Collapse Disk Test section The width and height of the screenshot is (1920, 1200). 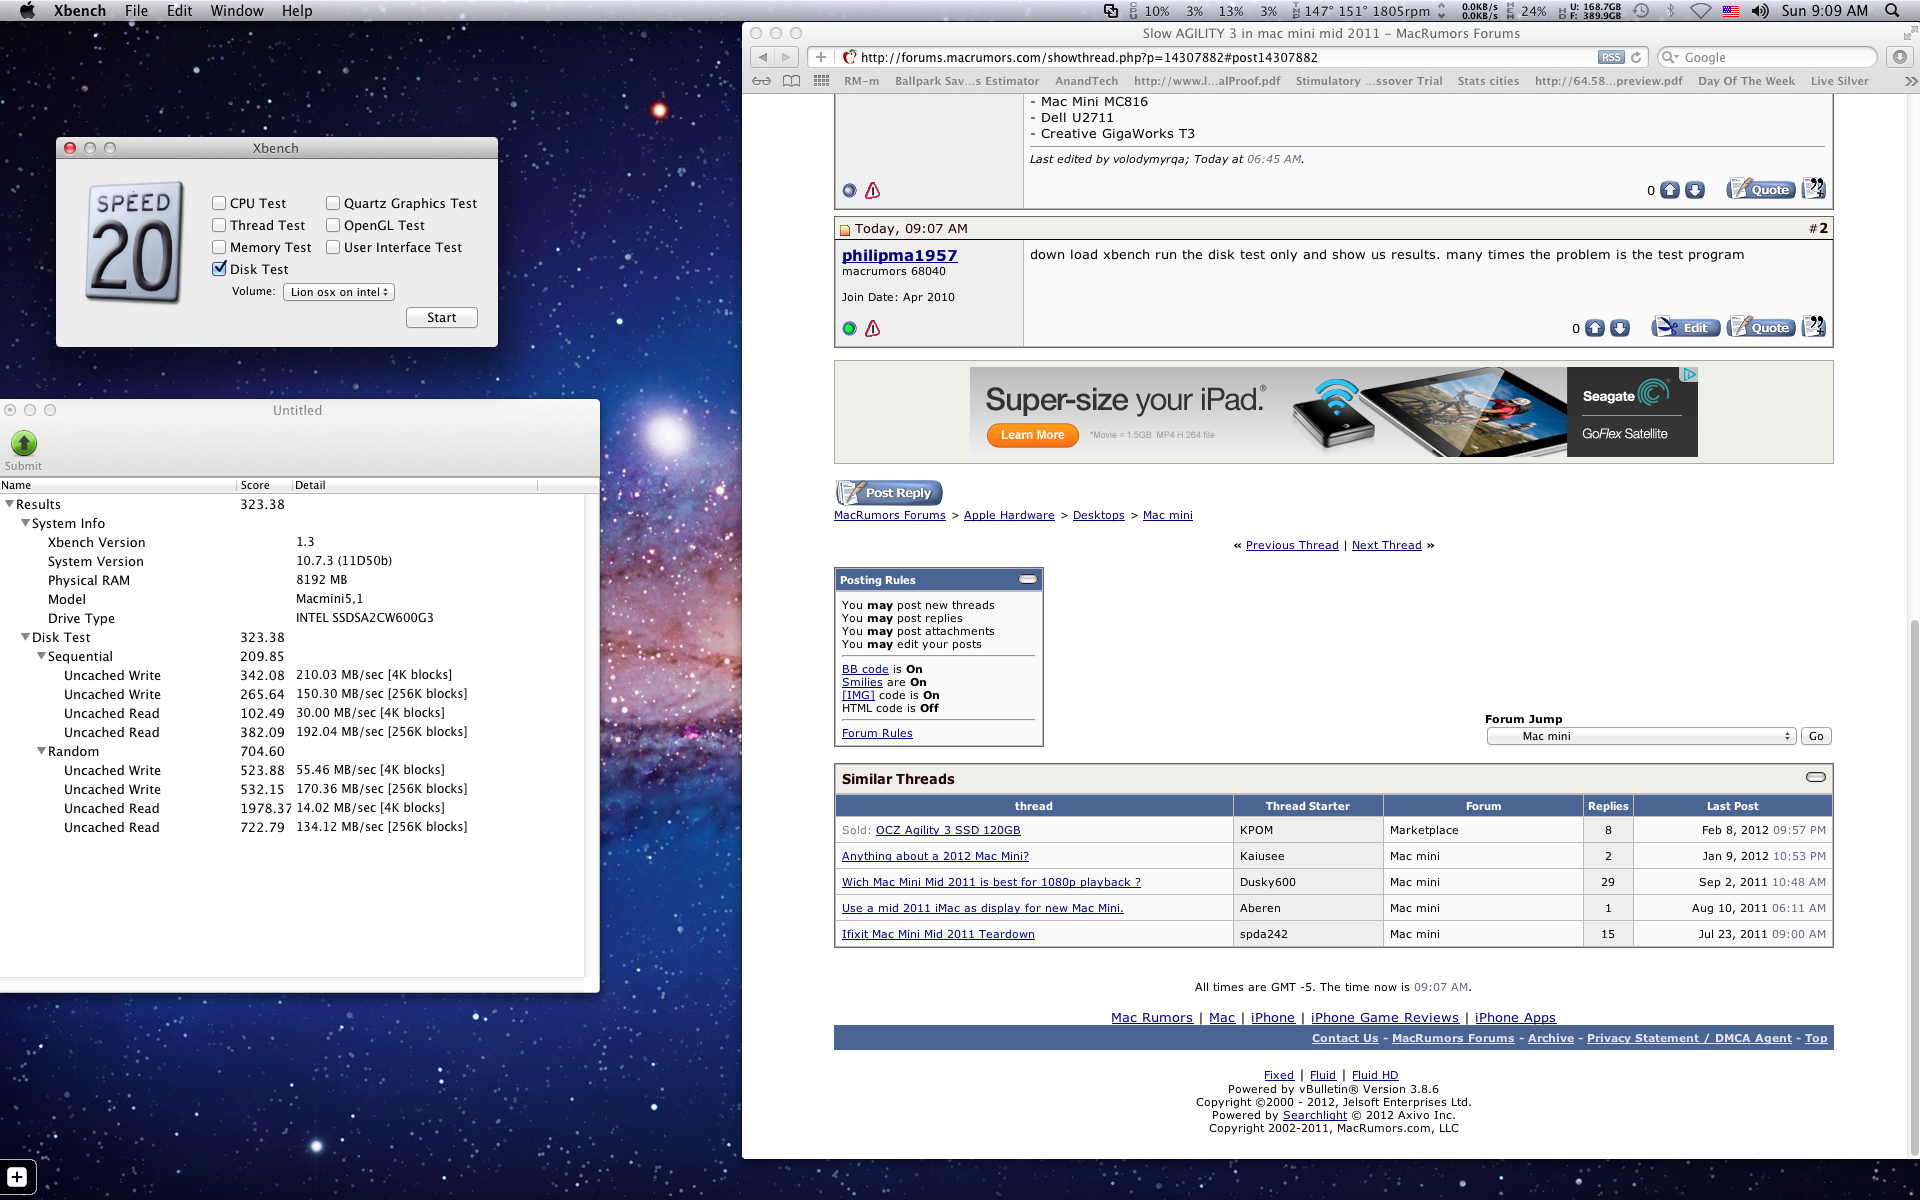coord(25,637)
